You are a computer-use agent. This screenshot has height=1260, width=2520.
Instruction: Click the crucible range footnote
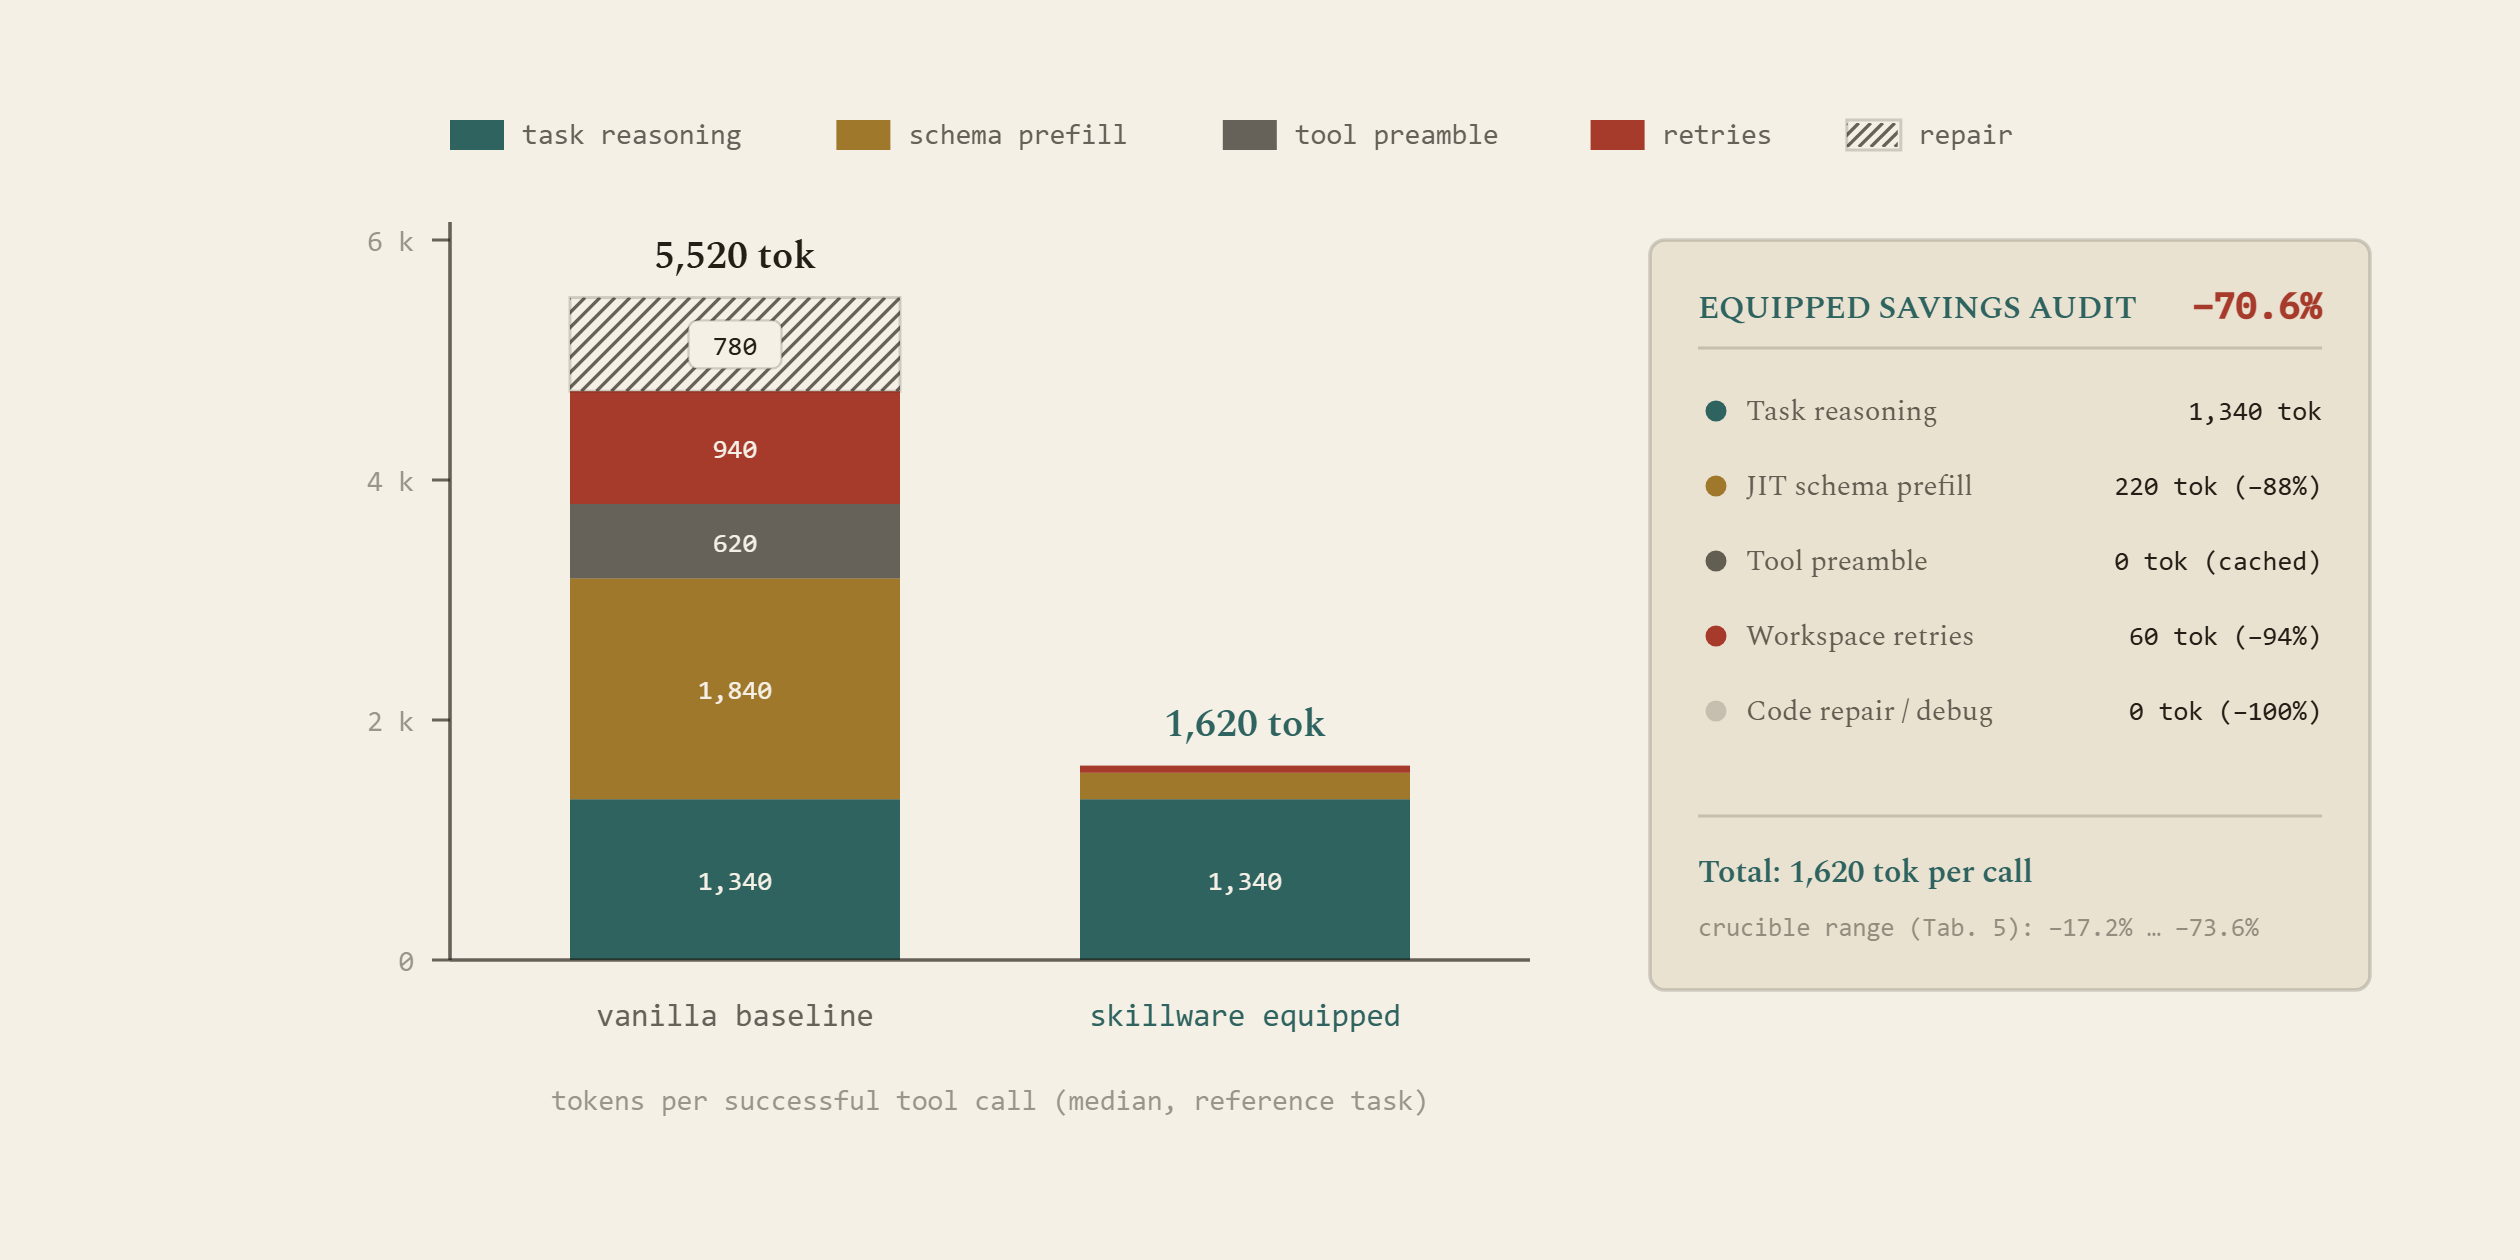1978,928
